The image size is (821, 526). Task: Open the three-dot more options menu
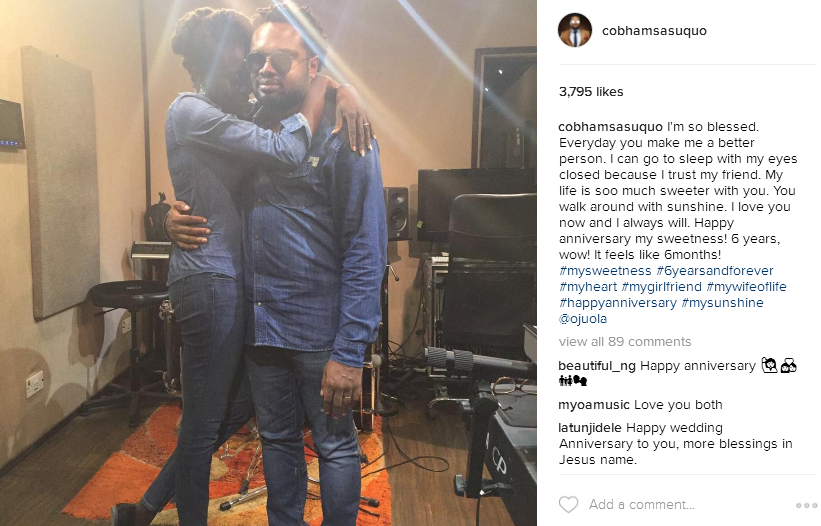(x=806, y=505)
